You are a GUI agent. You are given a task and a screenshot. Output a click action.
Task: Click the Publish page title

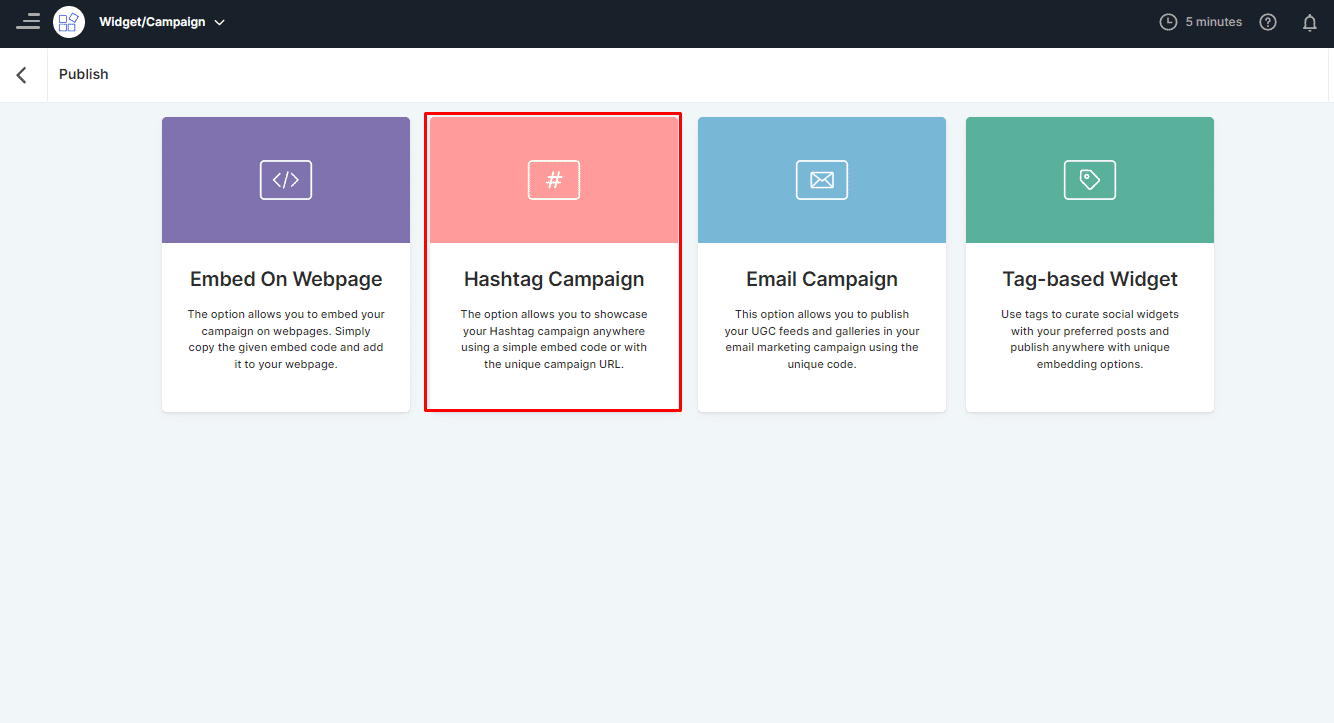point(84,74)
